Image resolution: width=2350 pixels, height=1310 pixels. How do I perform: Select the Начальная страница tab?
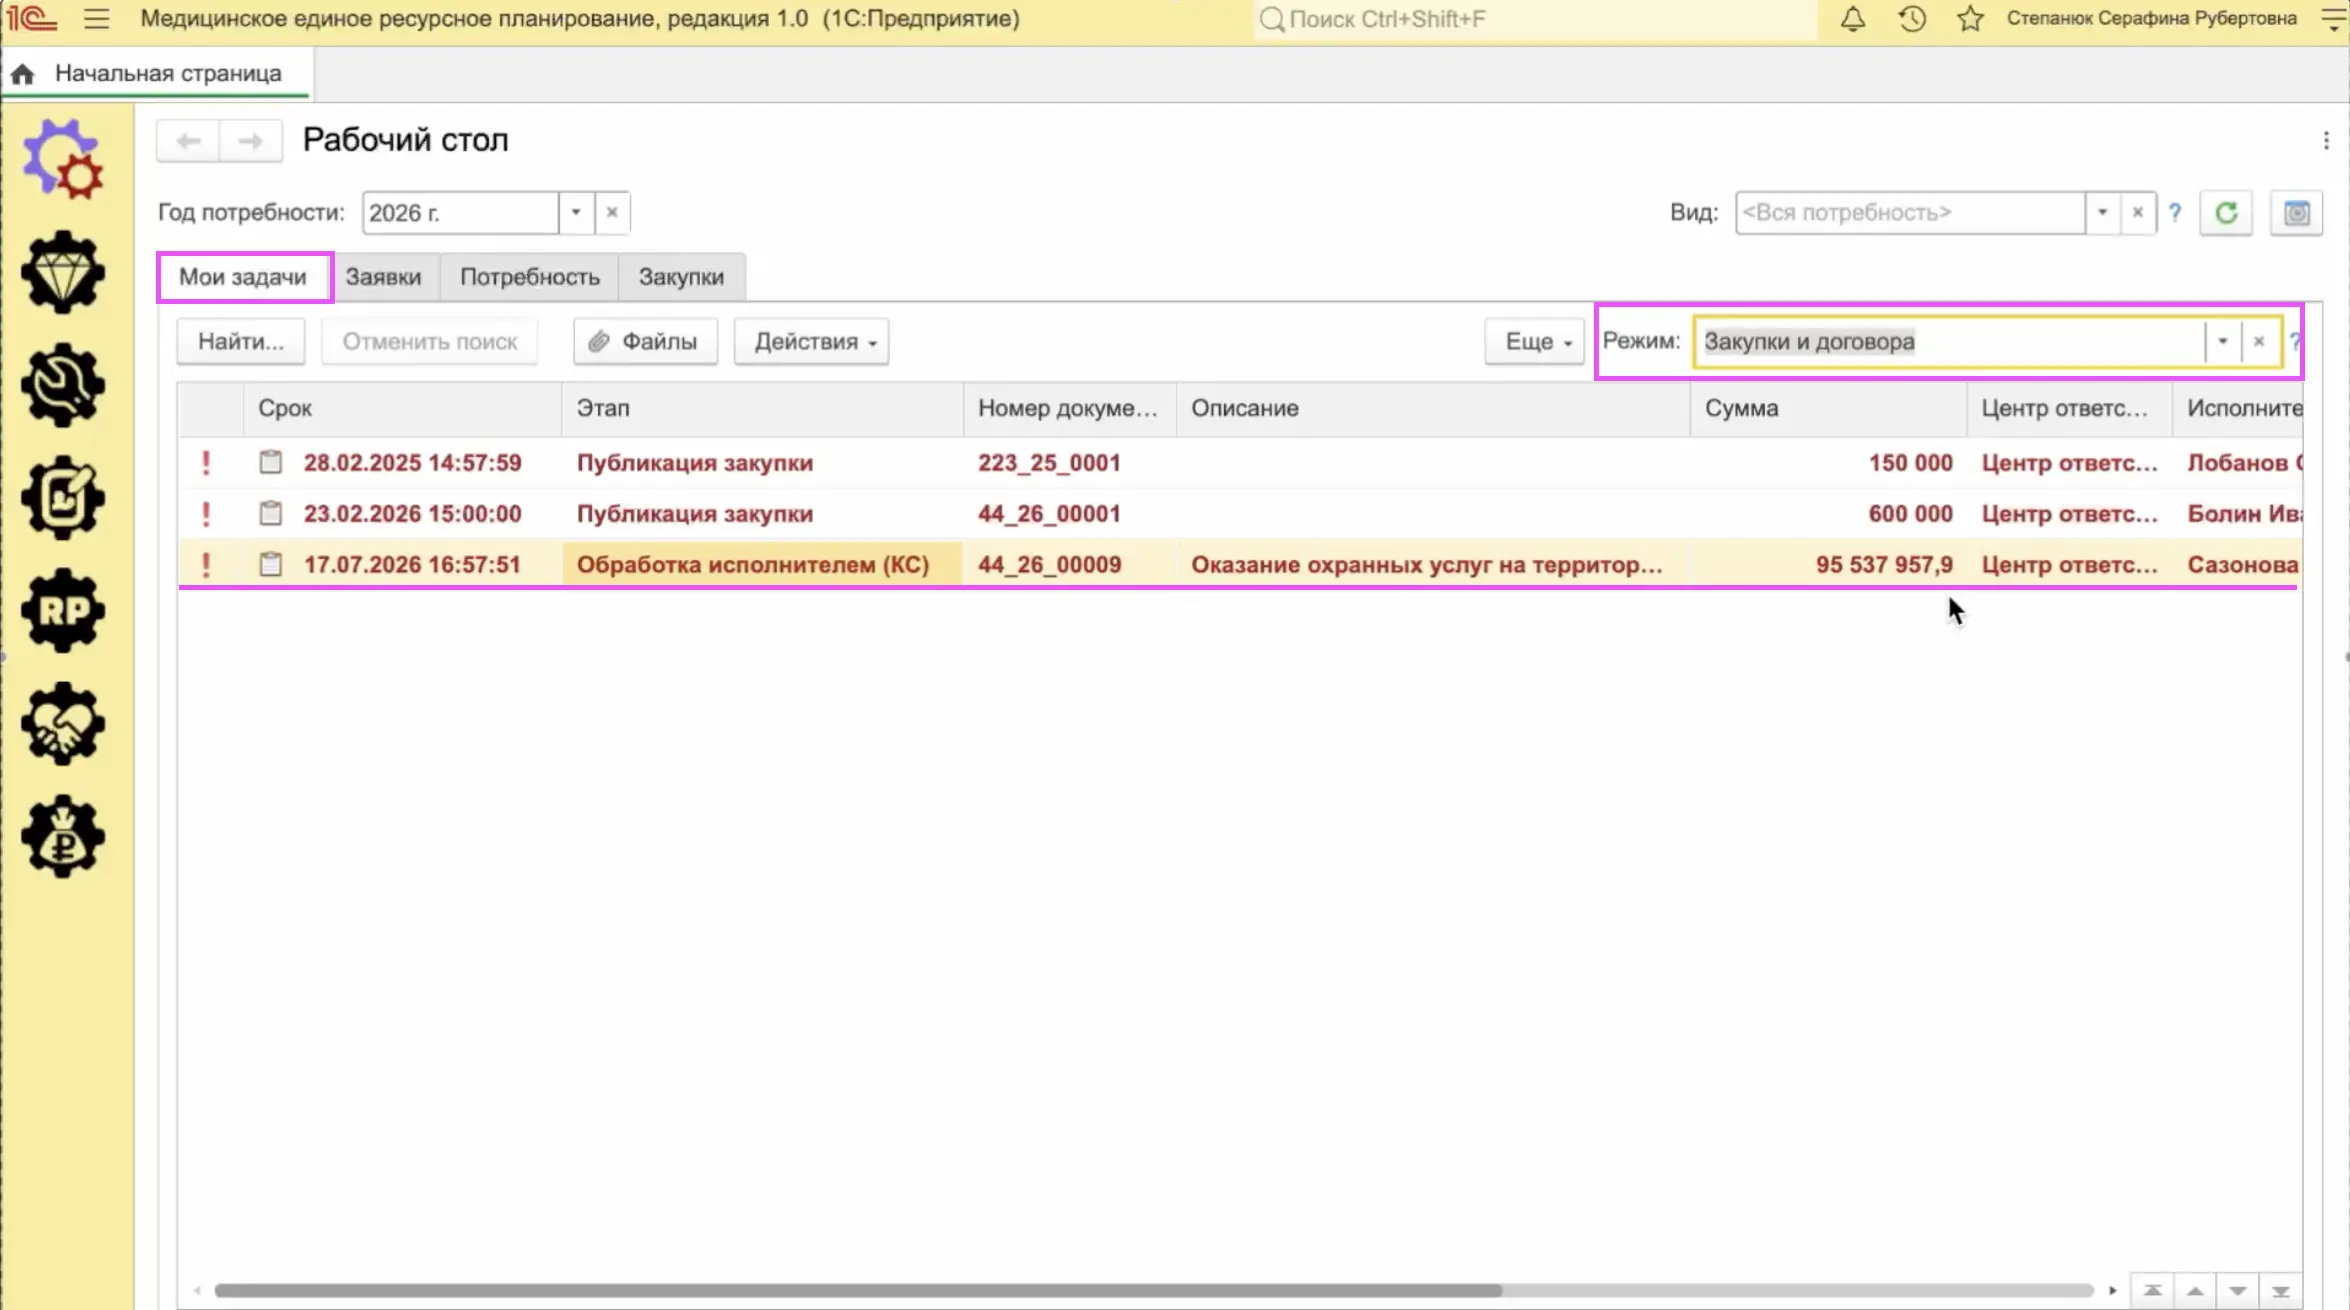(x=157, y=73)
